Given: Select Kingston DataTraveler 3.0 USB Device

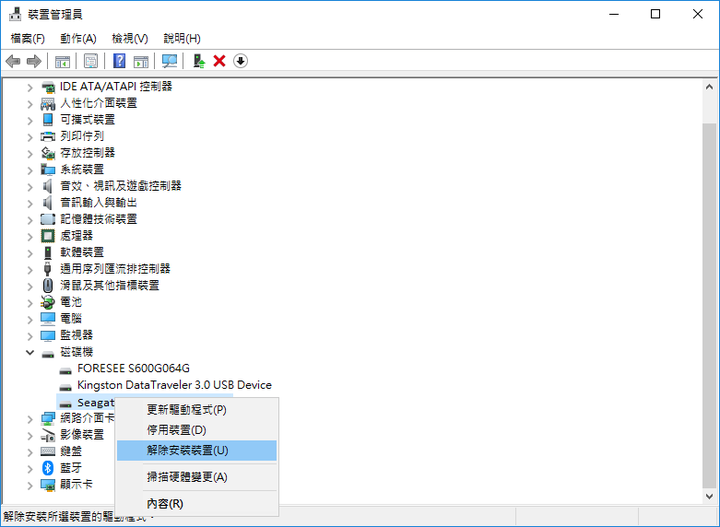Looking at the screenshot, I should pos(174,385).
